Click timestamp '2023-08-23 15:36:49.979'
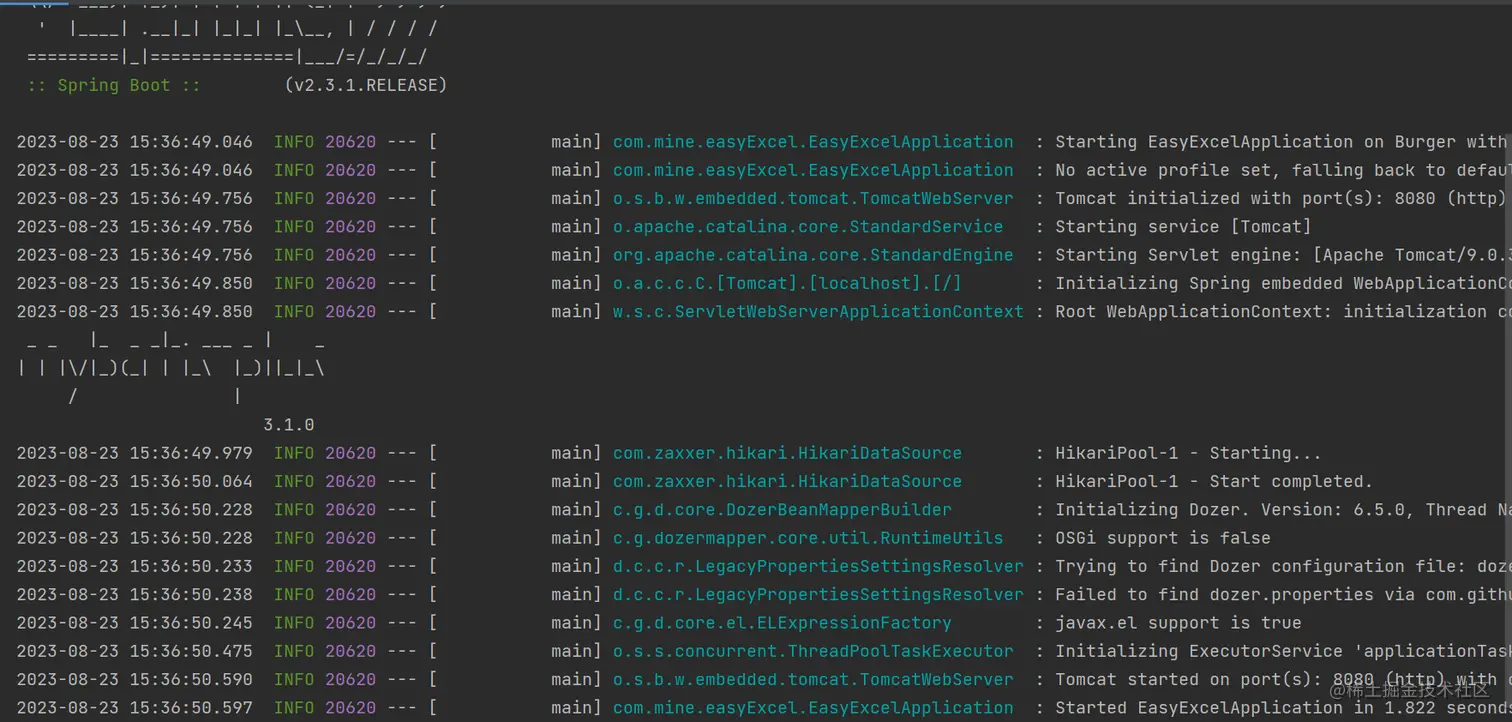 click(135, 453)
